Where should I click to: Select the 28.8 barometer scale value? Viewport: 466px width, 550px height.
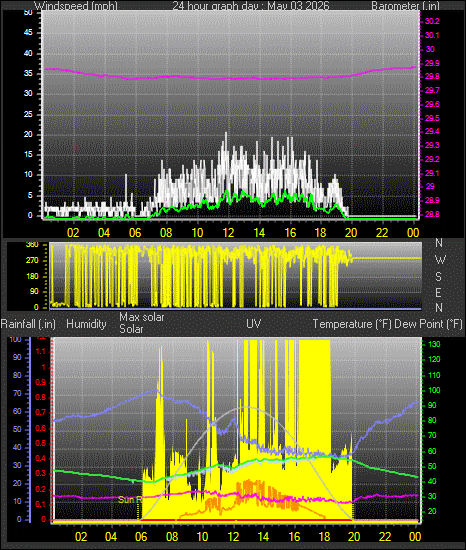pos(432,214)
